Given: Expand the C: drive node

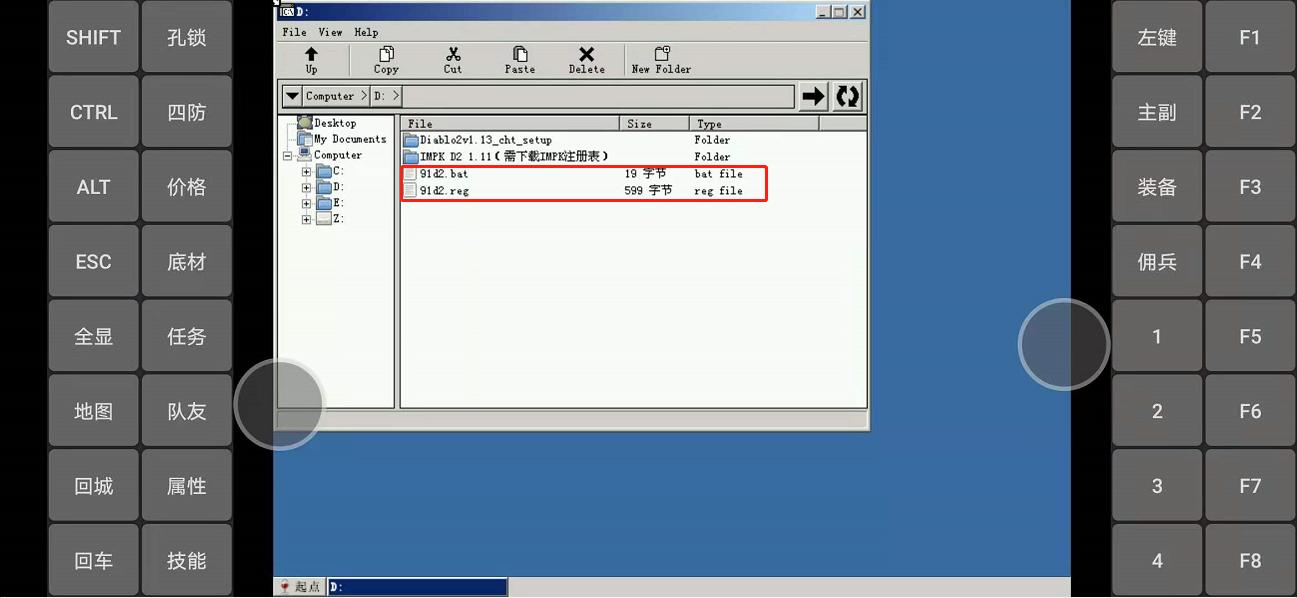Looking at the screenshot, I should [307, 172].
